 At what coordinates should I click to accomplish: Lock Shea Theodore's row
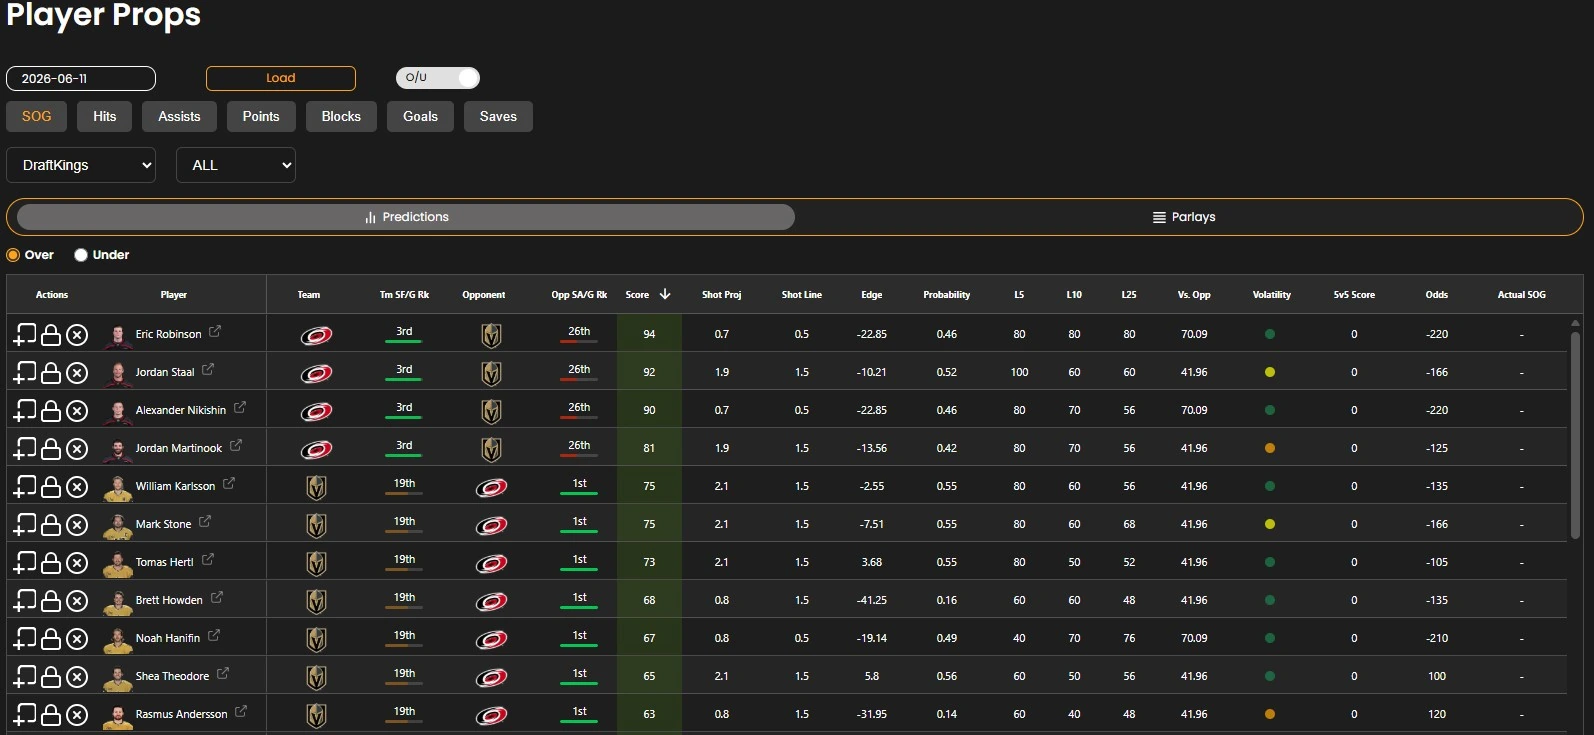click(x=51, y=676)
